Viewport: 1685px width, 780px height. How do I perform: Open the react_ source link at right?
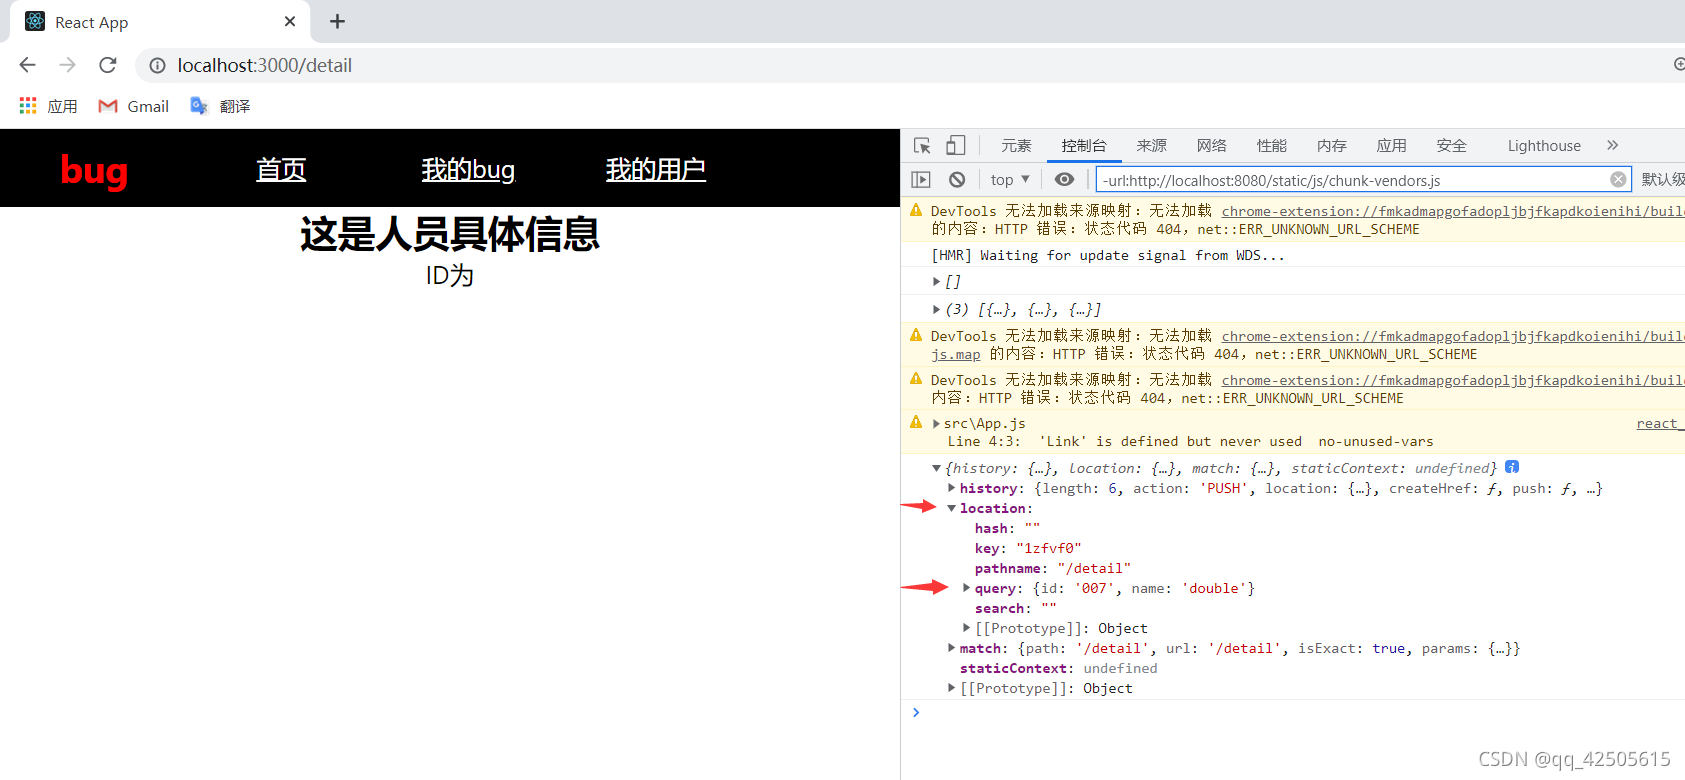tap(1660, 424)
